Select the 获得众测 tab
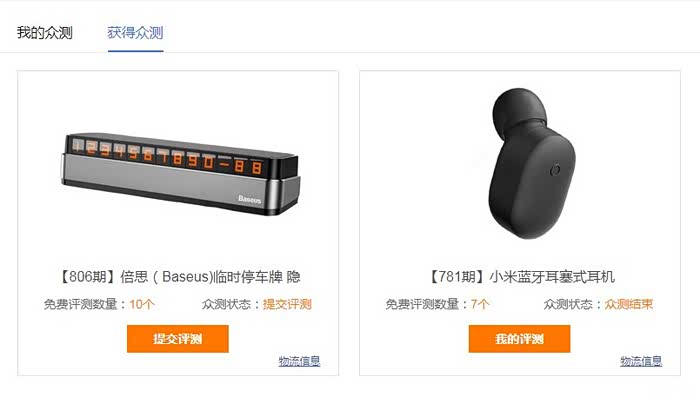The width and height of the screenshot is (700, 404). [135, 33]
